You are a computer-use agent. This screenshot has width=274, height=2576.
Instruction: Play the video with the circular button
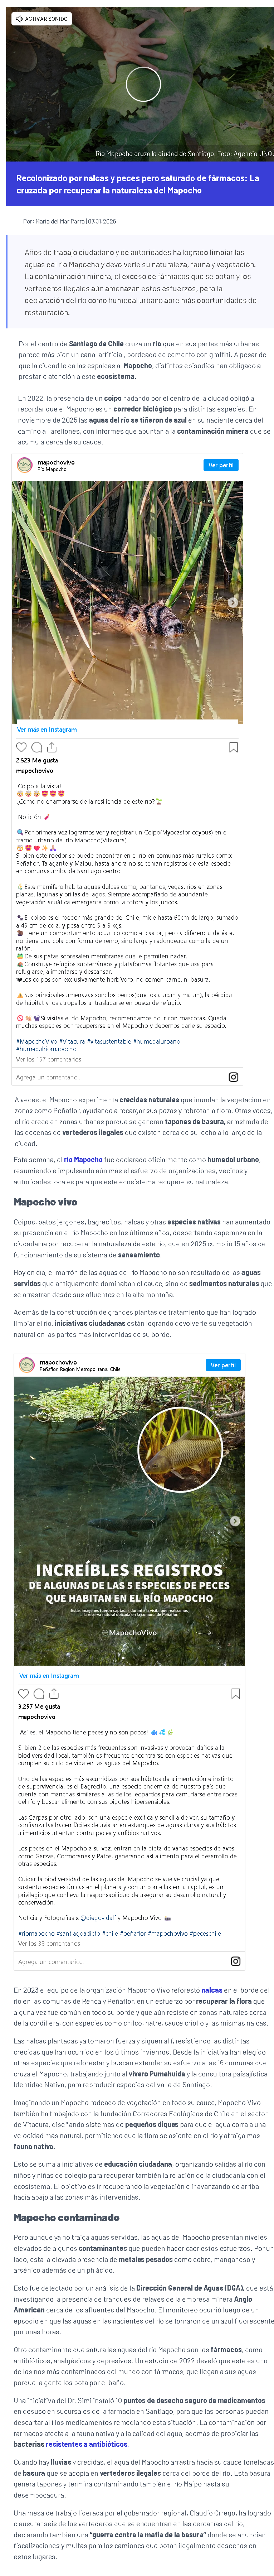[x=143, y=84]
